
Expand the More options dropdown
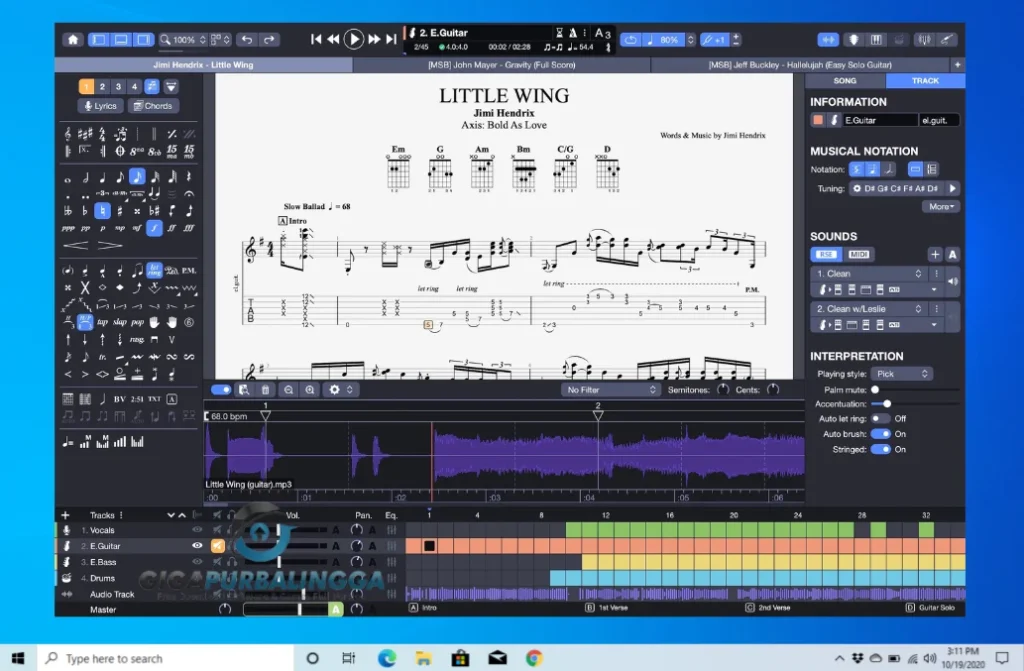[942, 207]
